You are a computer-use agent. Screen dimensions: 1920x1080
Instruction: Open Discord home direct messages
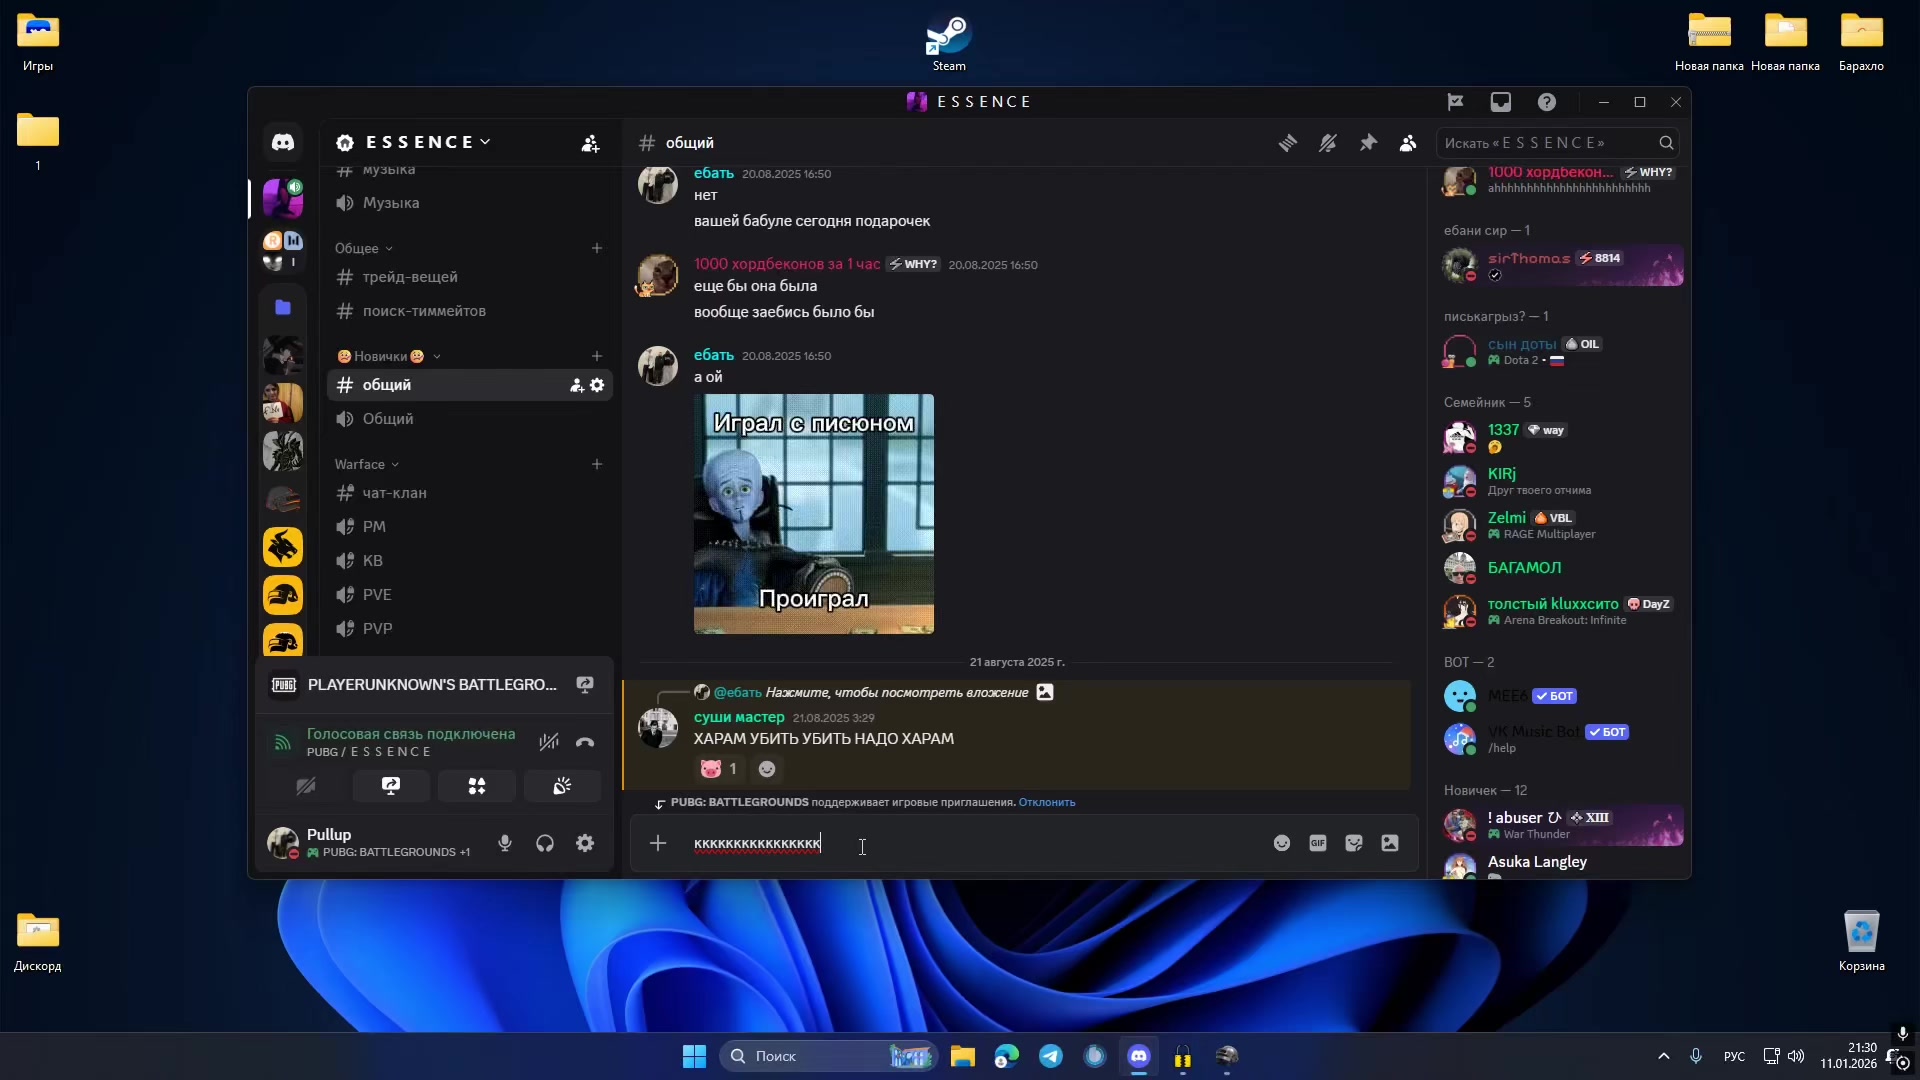click(283, 142)
